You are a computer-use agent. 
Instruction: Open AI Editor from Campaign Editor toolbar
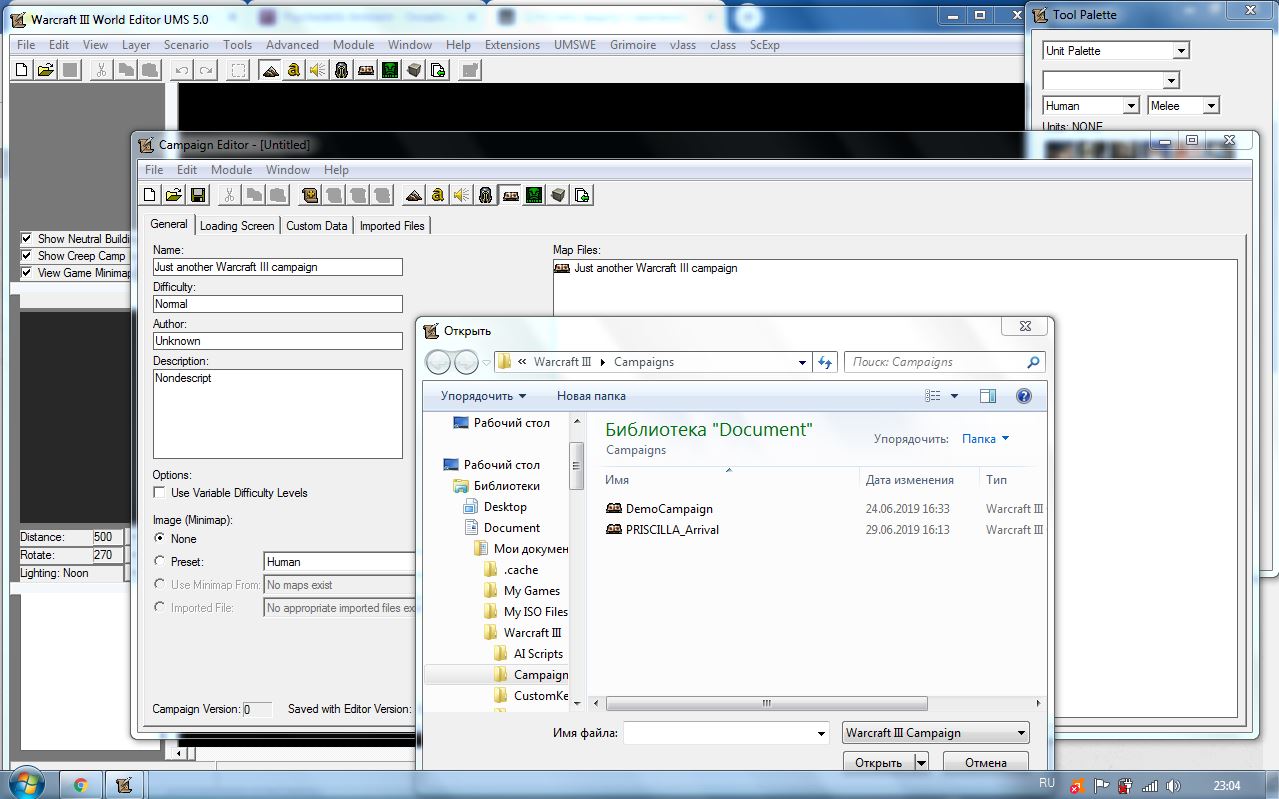[534, 195]
